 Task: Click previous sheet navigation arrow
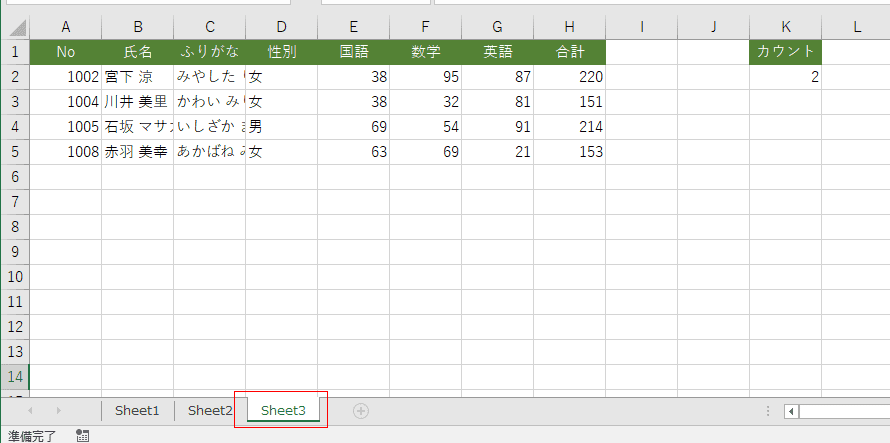(x=31, y=410)
